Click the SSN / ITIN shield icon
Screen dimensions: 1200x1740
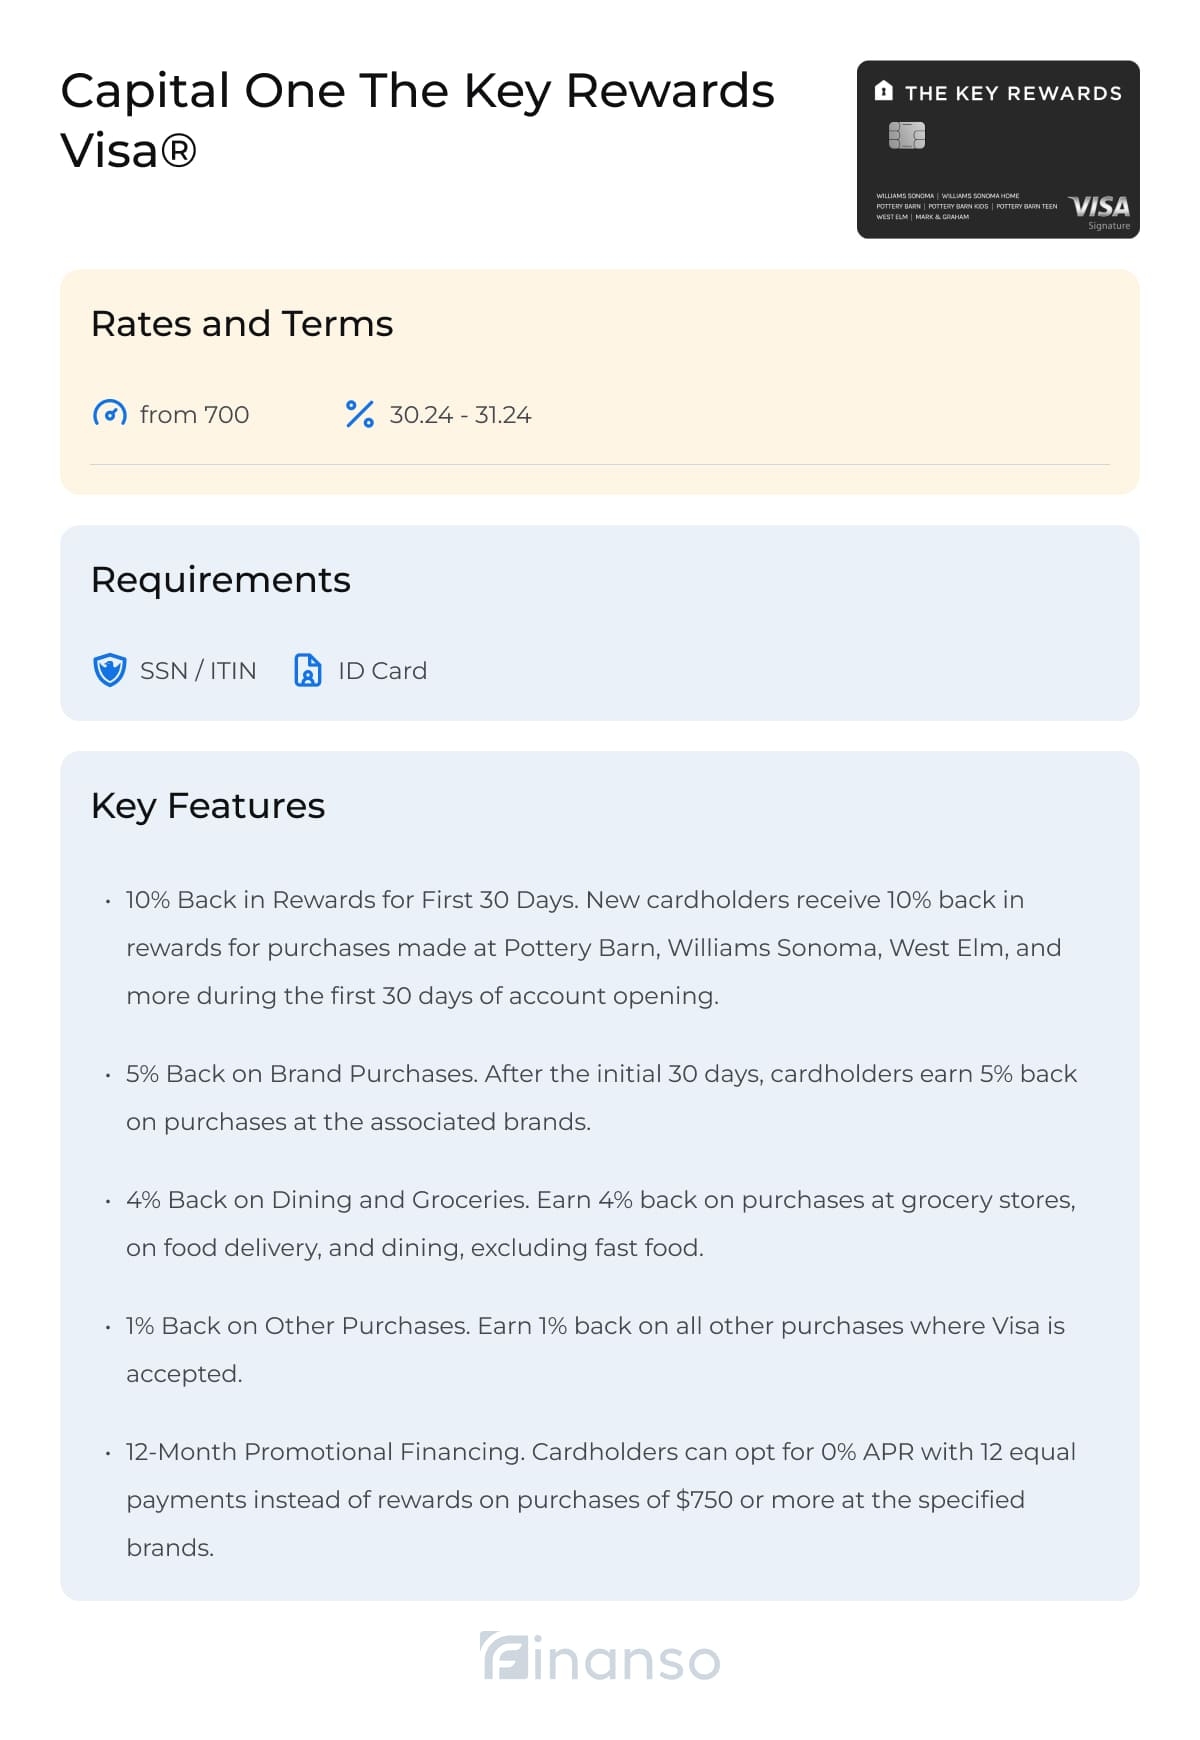(109, 670)
